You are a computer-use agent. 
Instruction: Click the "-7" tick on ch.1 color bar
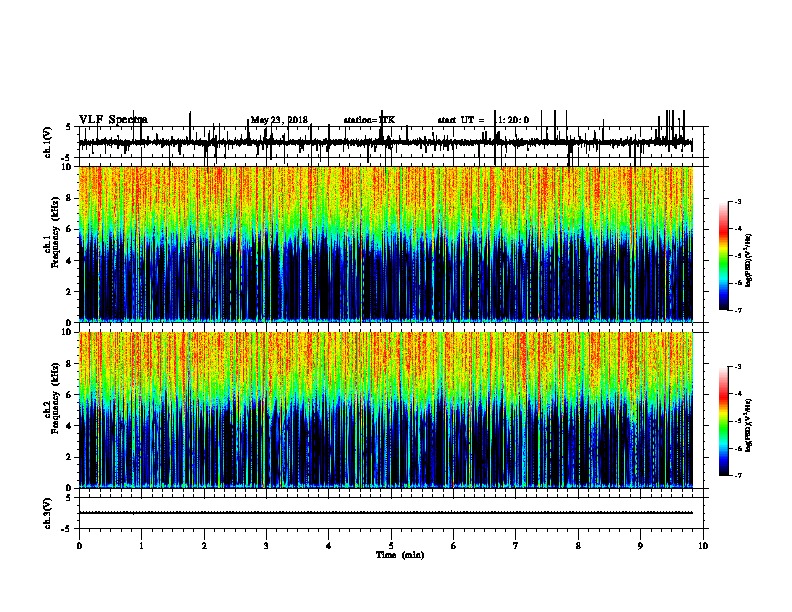pyautogui.click(x=738, y=310)
